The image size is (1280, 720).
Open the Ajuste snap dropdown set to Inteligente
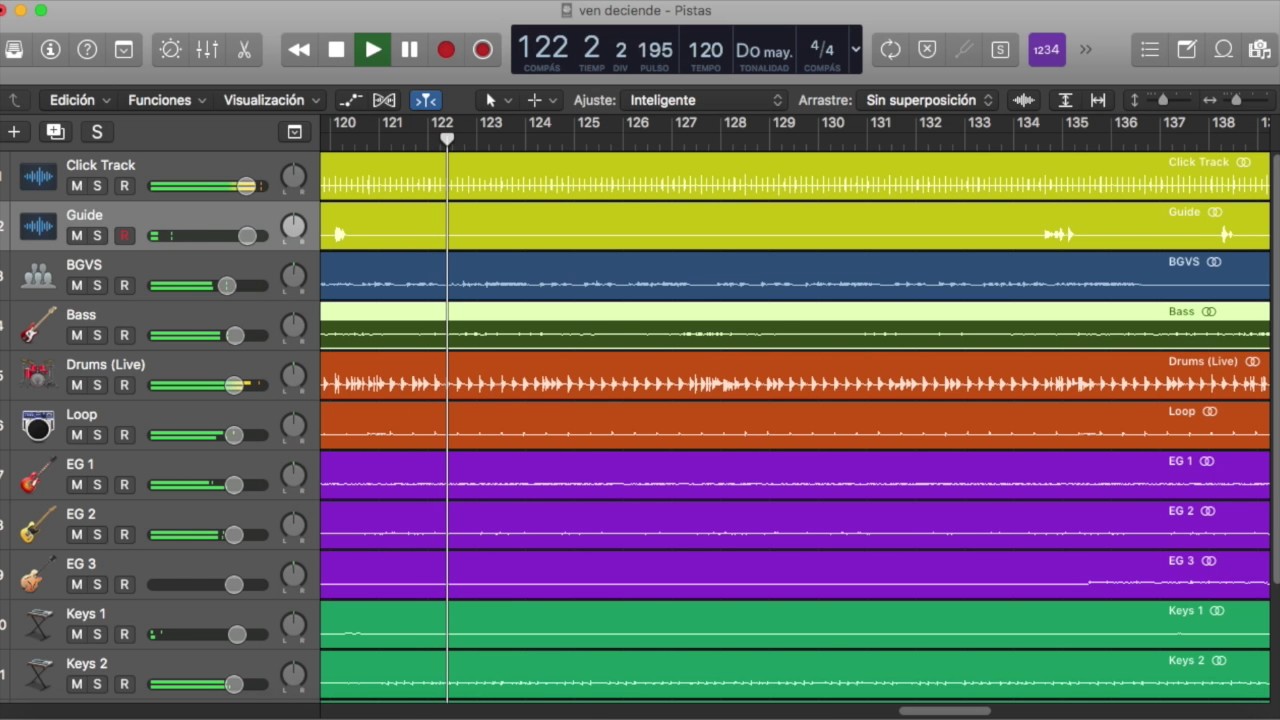[704, 100]
